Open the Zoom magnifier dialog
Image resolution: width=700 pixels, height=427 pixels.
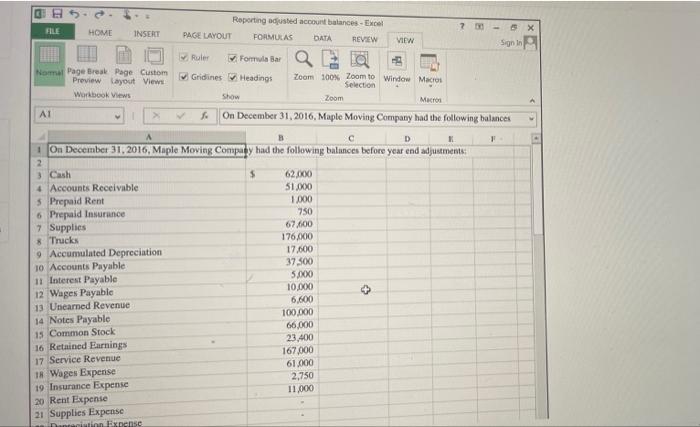coord(303,65)
